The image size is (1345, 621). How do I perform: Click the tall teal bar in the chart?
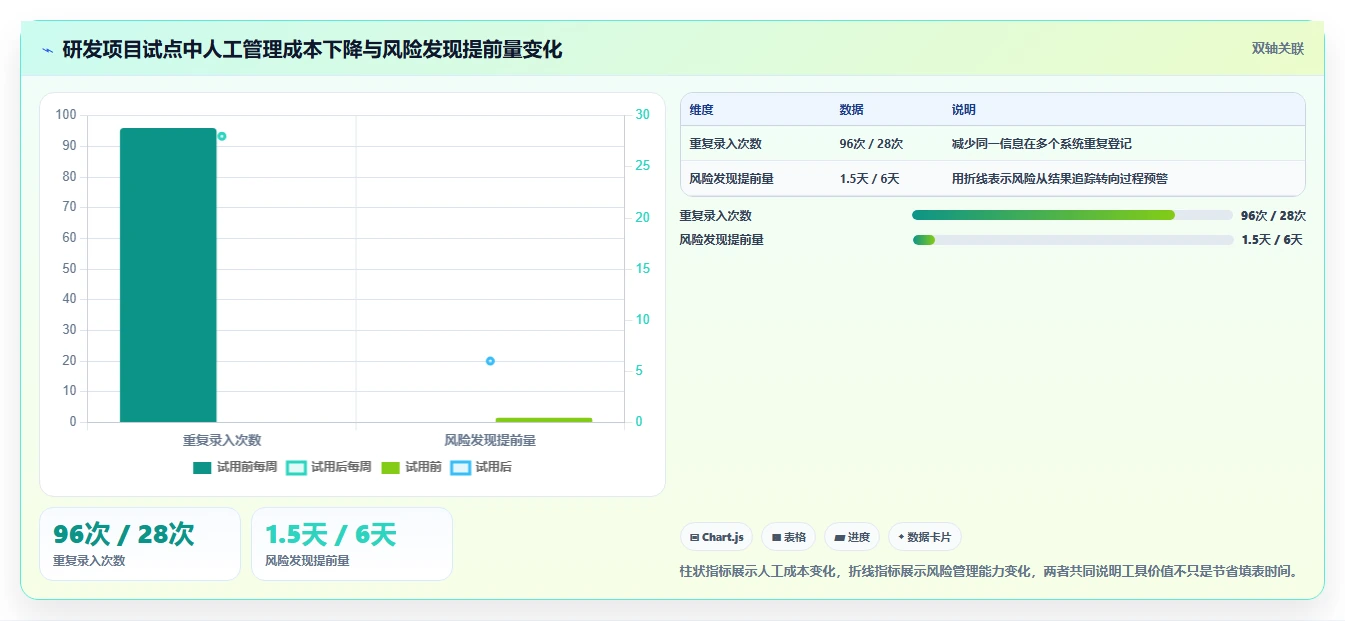[168, 275]
